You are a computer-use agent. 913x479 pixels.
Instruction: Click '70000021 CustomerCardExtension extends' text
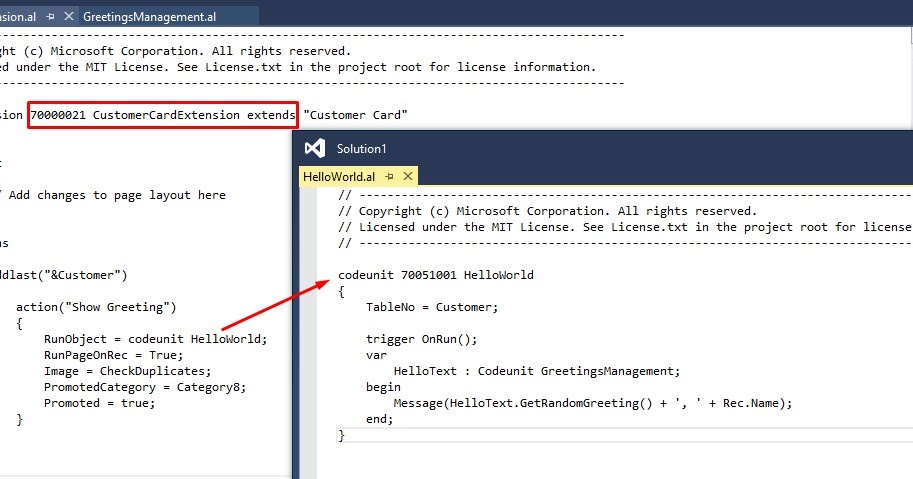click(163, 115)
